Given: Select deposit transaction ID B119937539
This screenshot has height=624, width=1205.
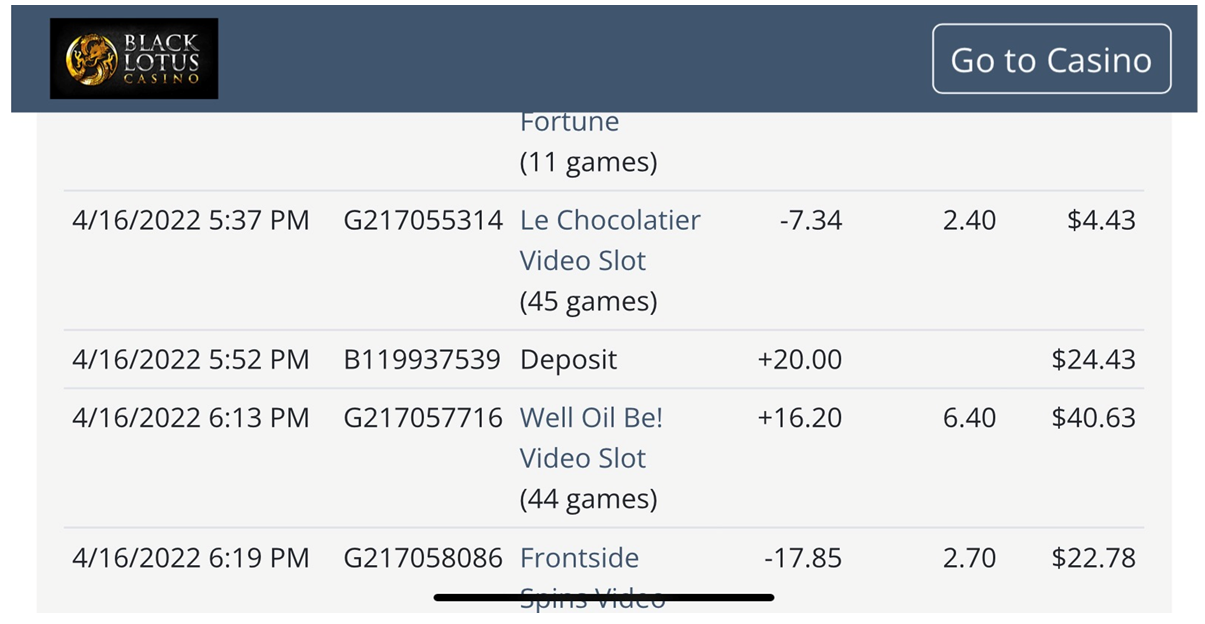Looking at the screenshot, I should pos(421,360).
